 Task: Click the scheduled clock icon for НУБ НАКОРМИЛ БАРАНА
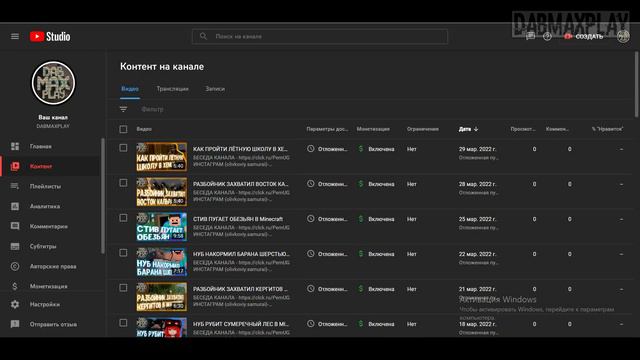tap(311, 253)
